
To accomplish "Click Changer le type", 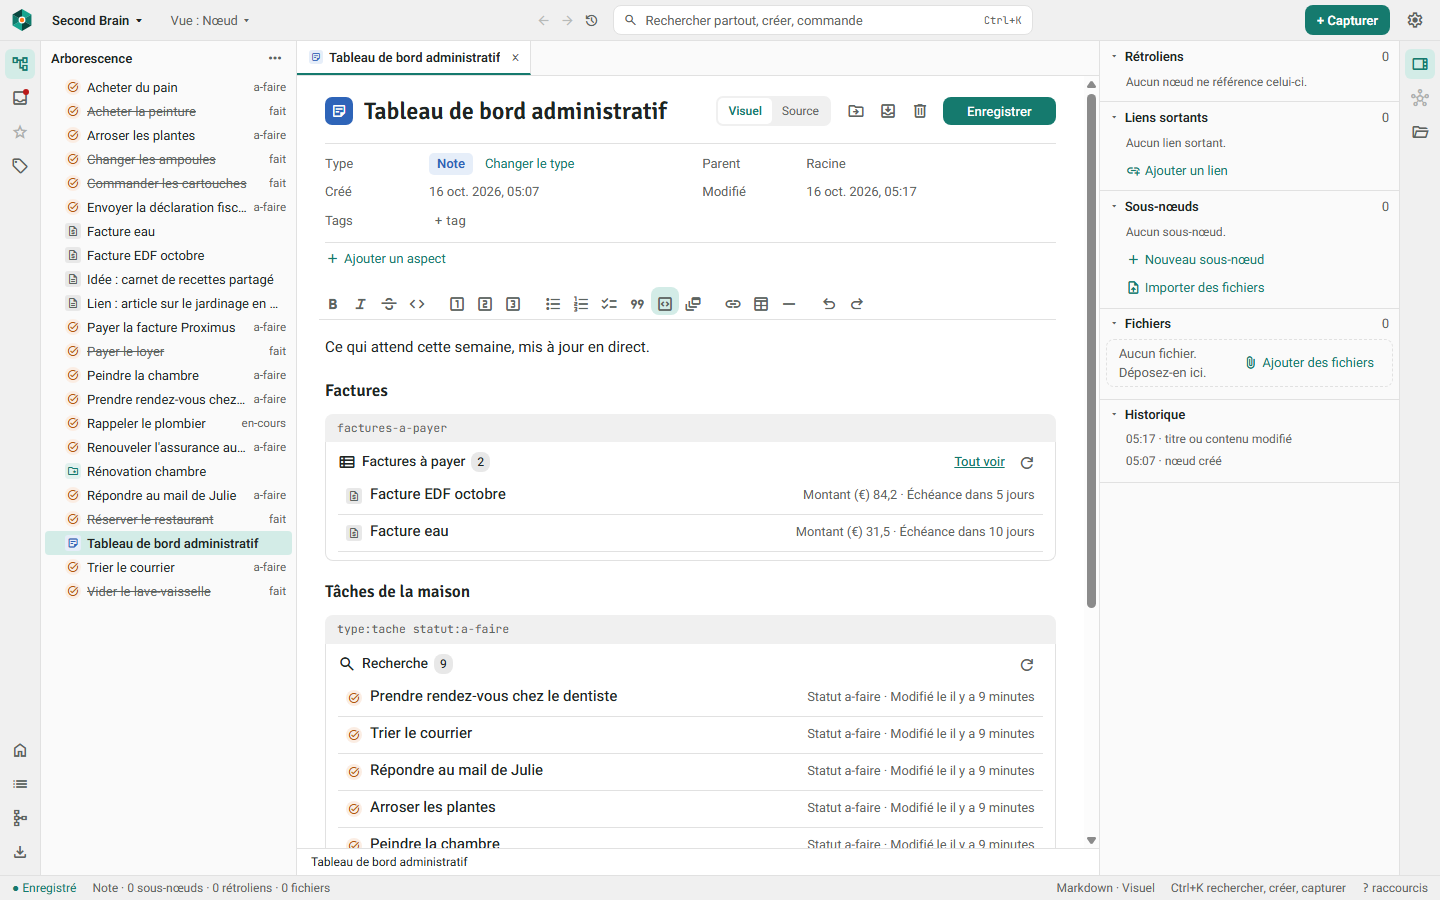I will [530, 164].
